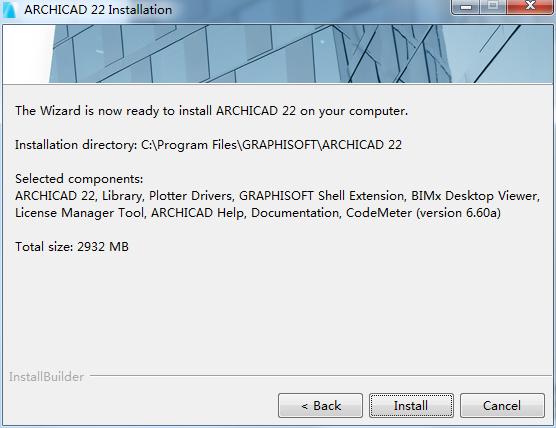This screenshot has height=428, width=556.
Task: Click the InstallBuilder label
Action: pyautogui.click(x=46, y=377)
